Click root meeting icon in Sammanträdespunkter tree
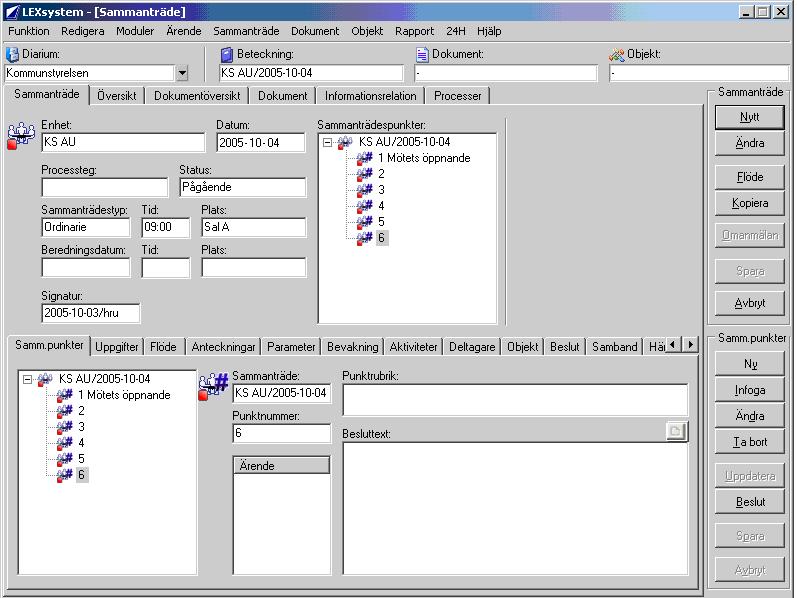The image size is (797, 598). [345, 142]
